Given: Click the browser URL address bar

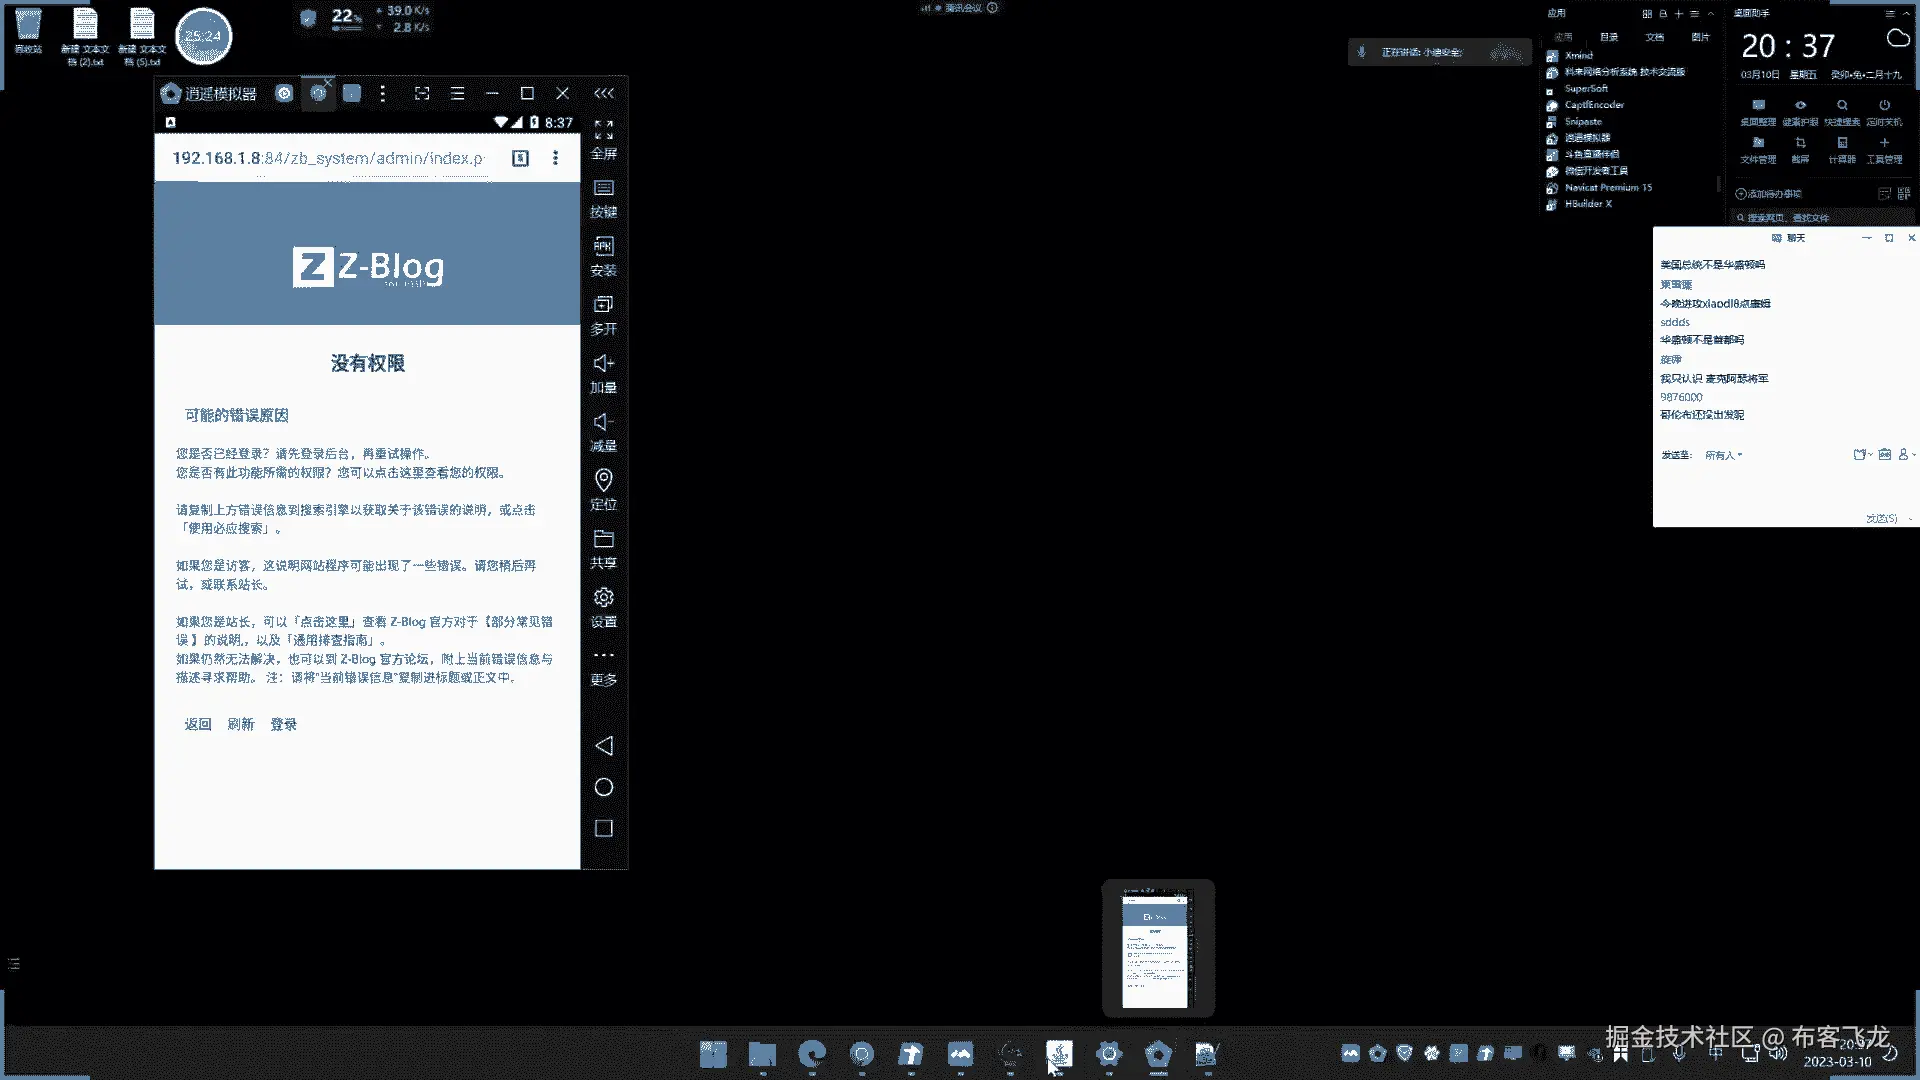Looking at the screenshot, I should (x=328, y=158).
